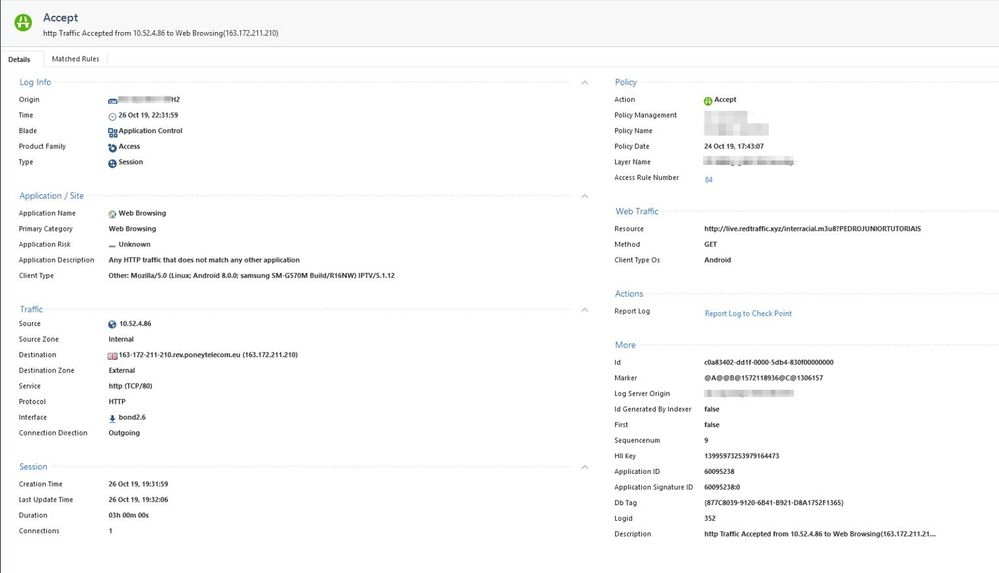Click the bond2.6 interface arrow icon

click(x=113, y=418)
